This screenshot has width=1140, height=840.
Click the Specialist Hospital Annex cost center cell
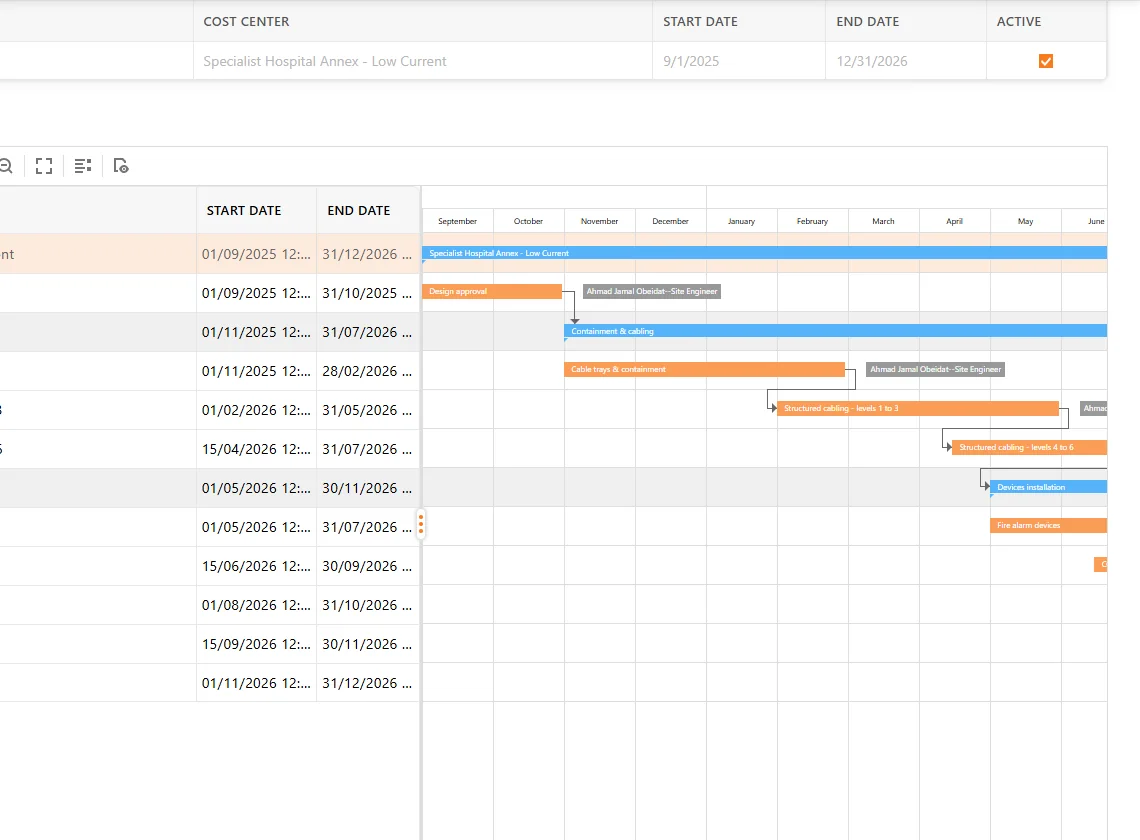point(422,61)
